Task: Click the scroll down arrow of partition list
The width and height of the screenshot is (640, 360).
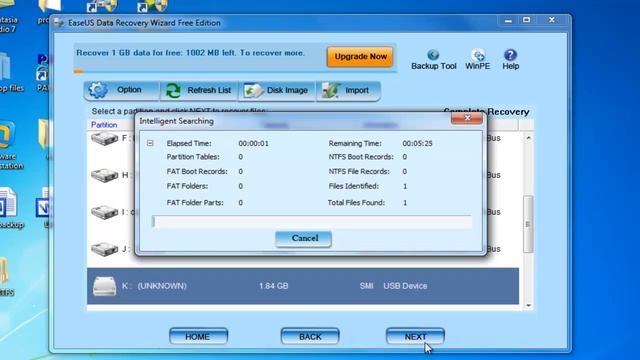Action: point(529,305)
